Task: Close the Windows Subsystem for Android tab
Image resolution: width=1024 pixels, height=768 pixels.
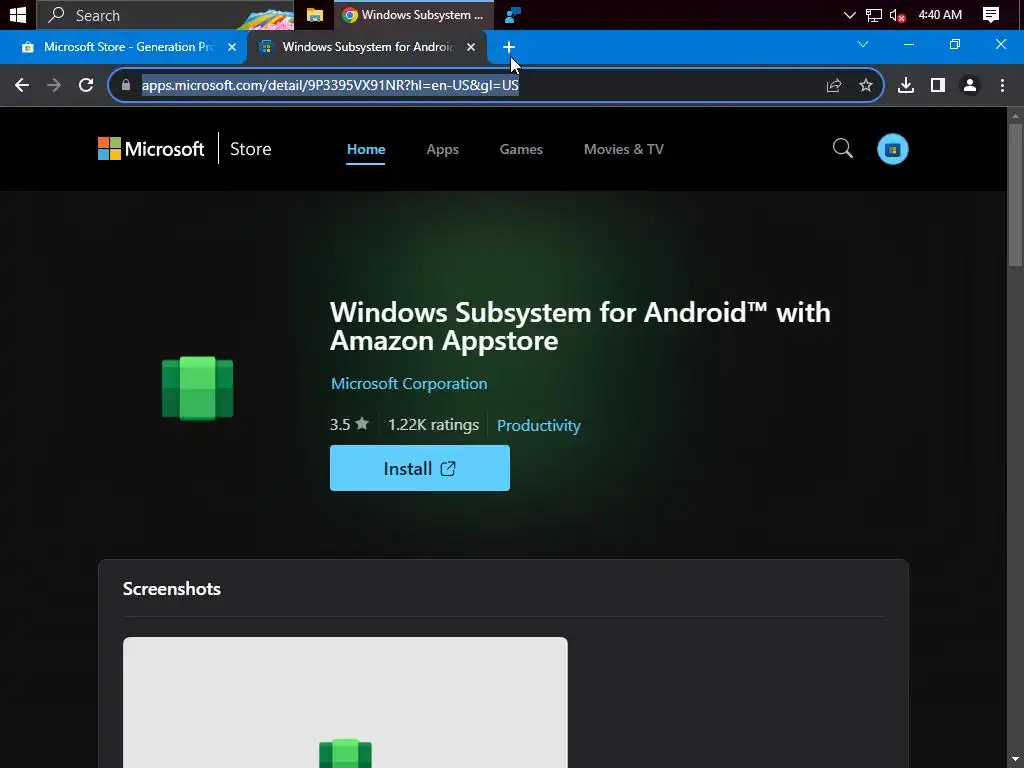Action: point(471,47)
